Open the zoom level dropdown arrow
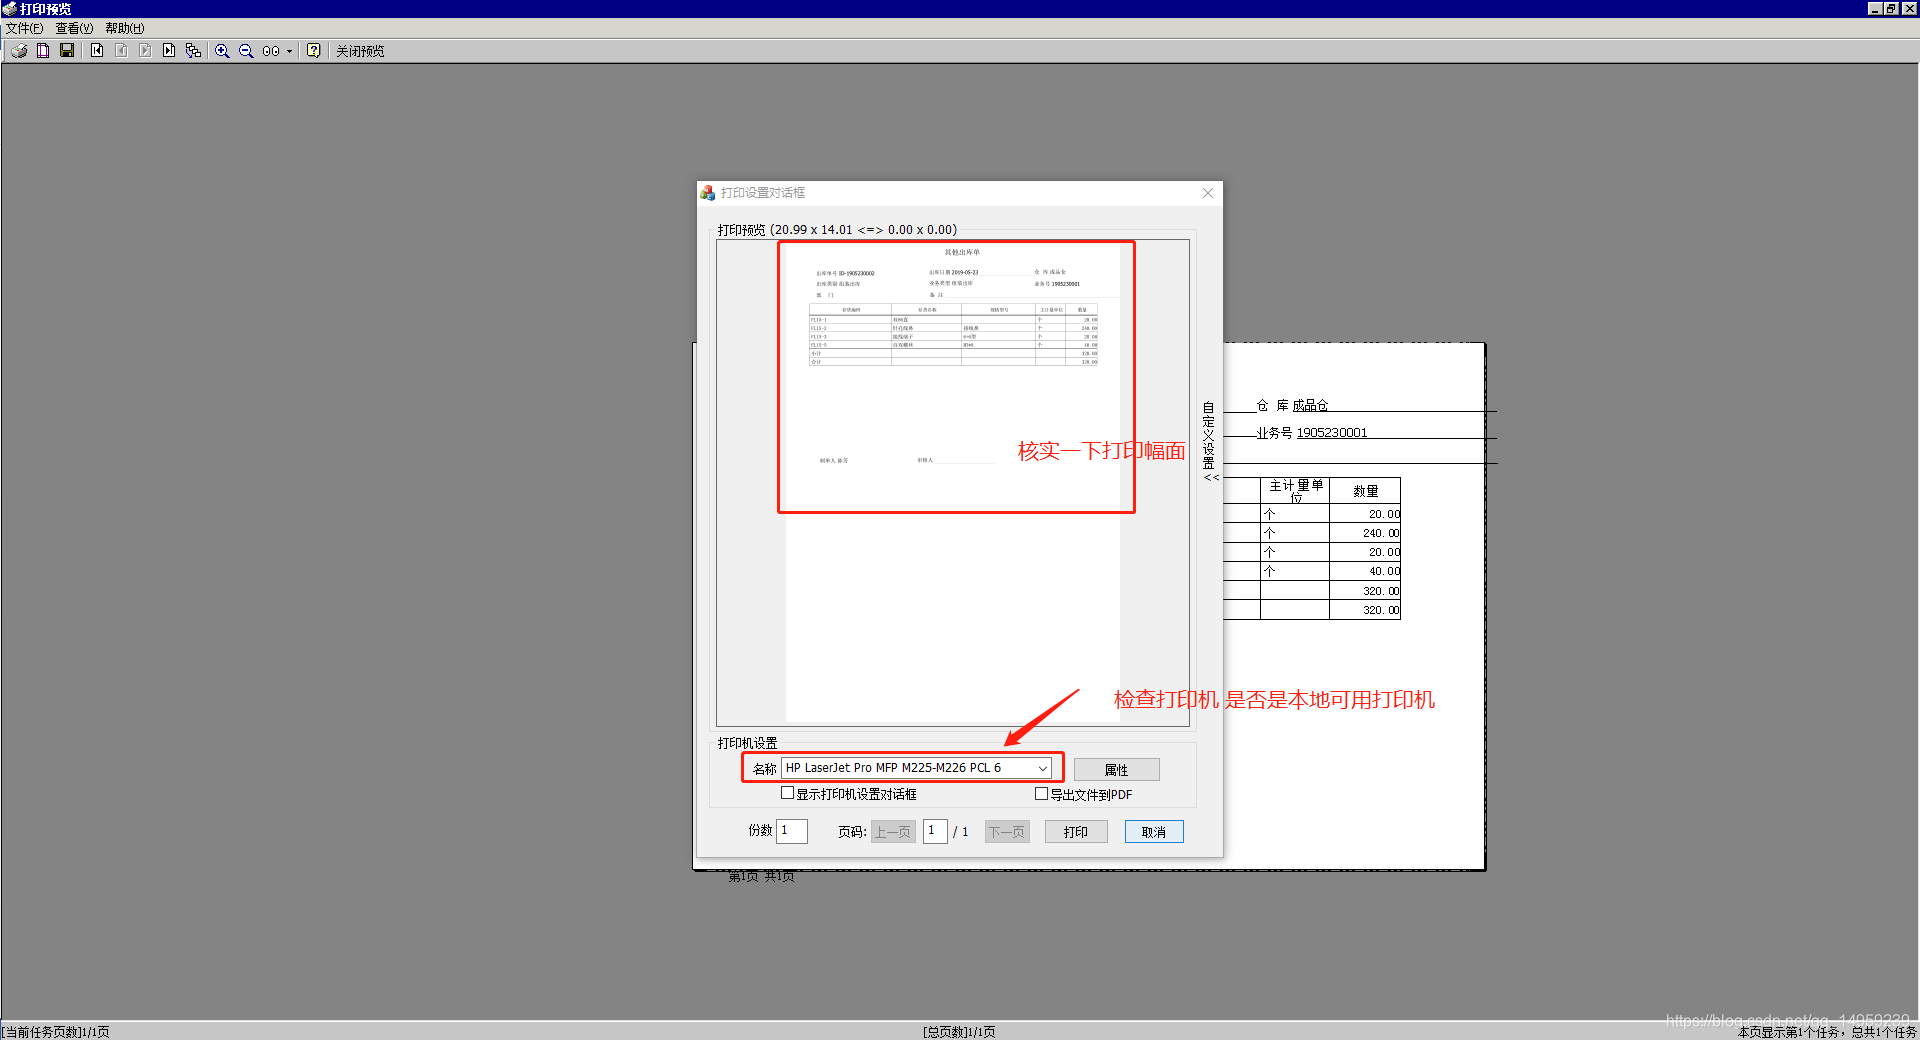Screen dimensions: 1920x1040 coord(290,51)
